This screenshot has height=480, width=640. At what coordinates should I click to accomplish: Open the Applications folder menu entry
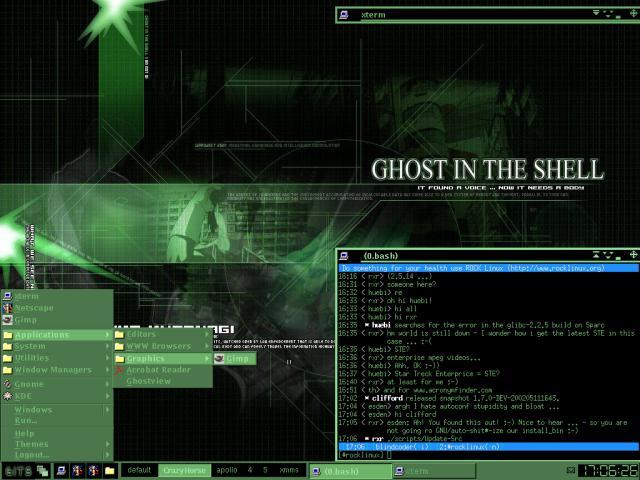click(57, 335)
